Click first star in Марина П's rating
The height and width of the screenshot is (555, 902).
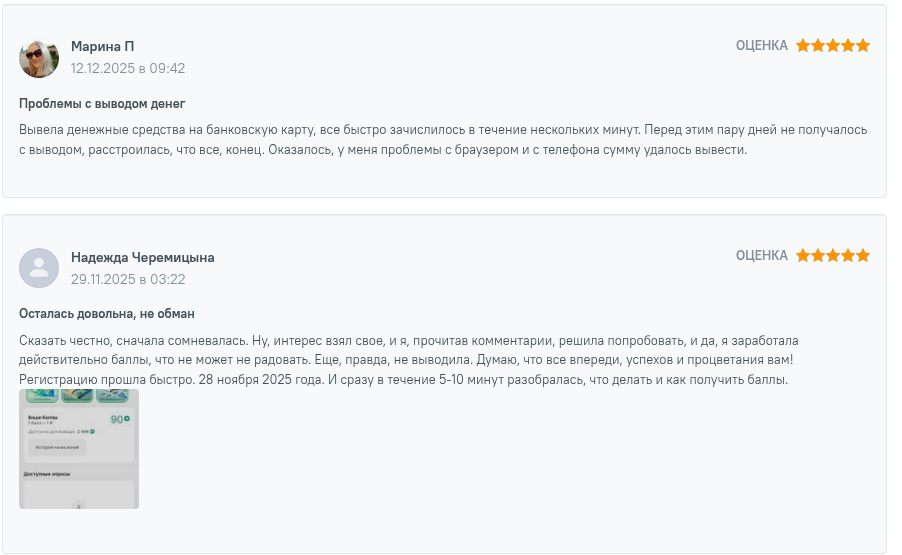(803, 45)
